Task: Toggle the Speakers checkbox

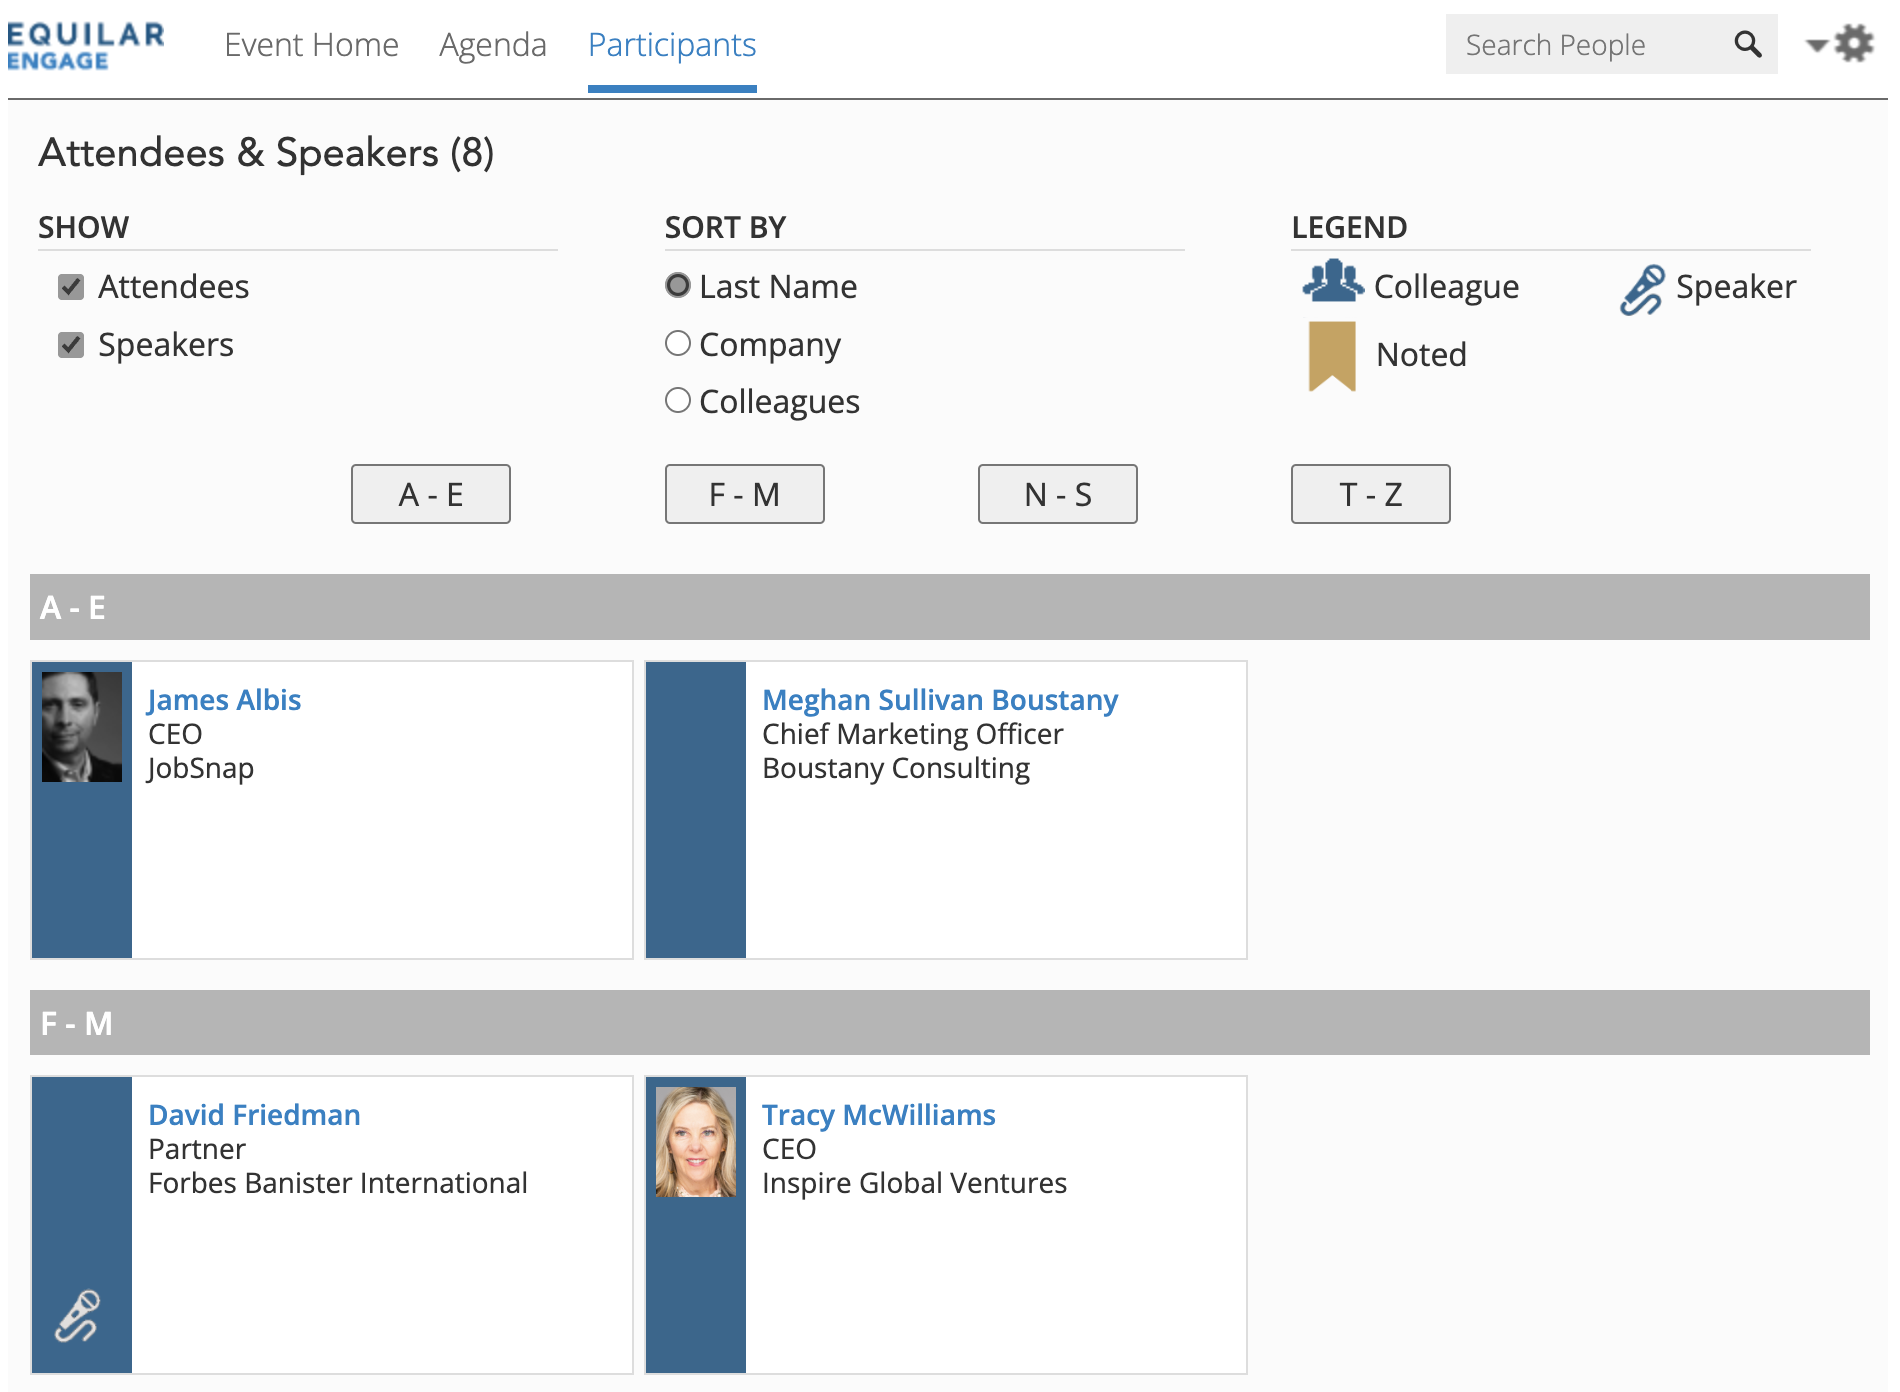Action: click(x=71, y=345)
